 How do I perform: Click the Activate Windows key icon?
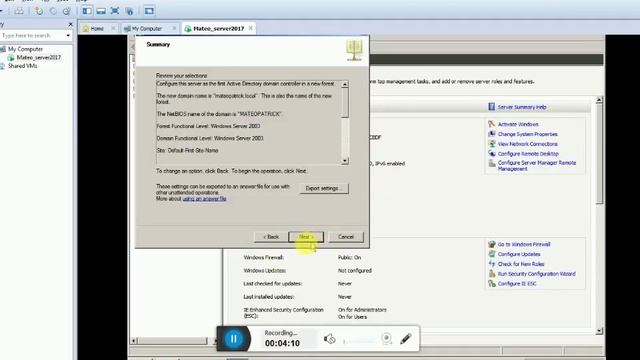tap(491, 124)
